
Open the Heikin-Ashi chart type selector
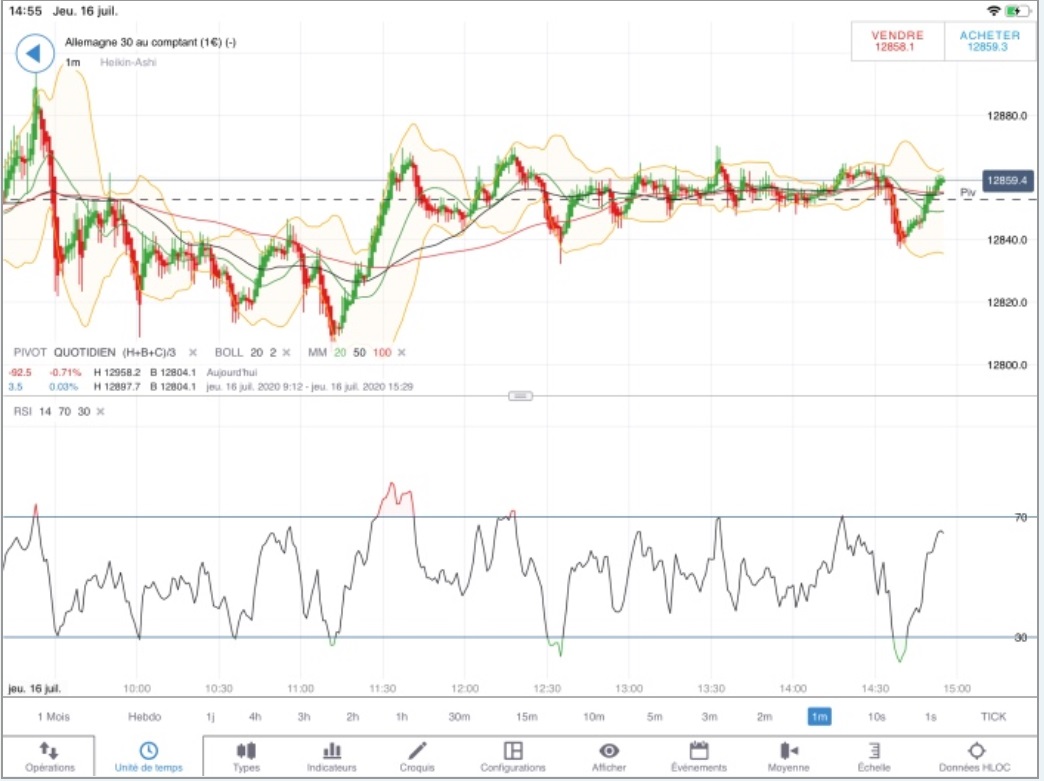click(x=128, y=62)
